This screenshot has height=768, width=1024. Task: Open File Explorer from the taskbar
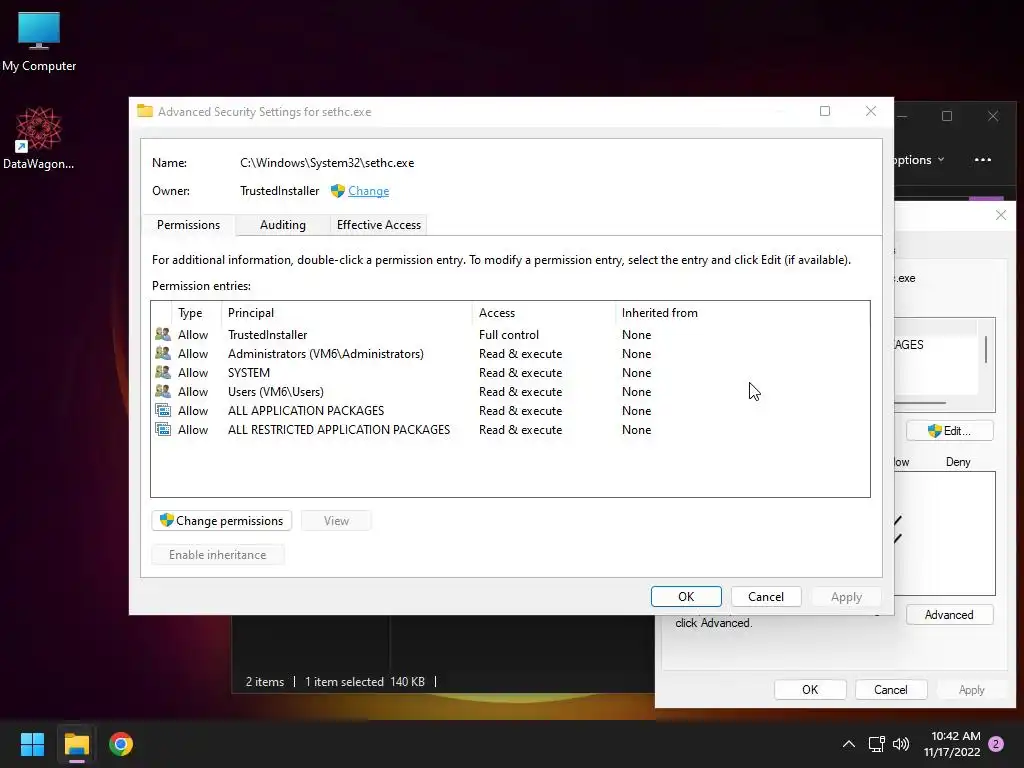tap(76, 744)
